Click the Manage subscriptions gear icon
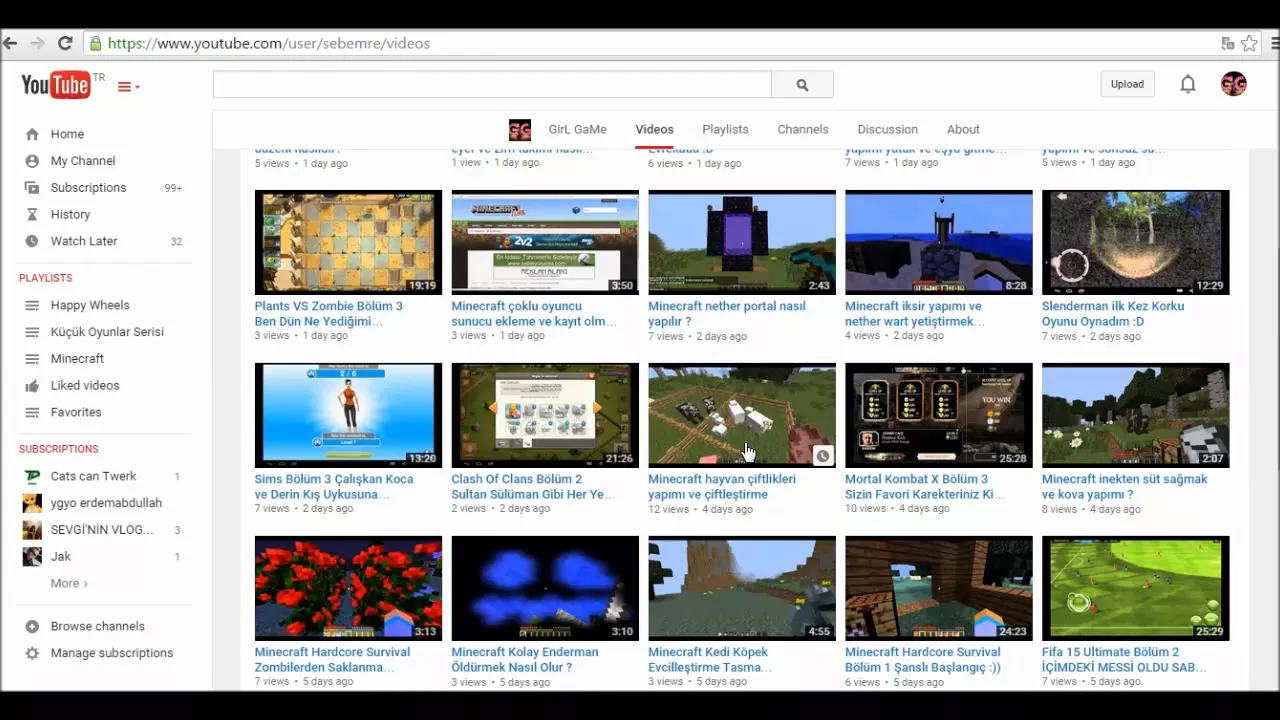Viewport: 1280px width, 720px height. coord(32,653)
